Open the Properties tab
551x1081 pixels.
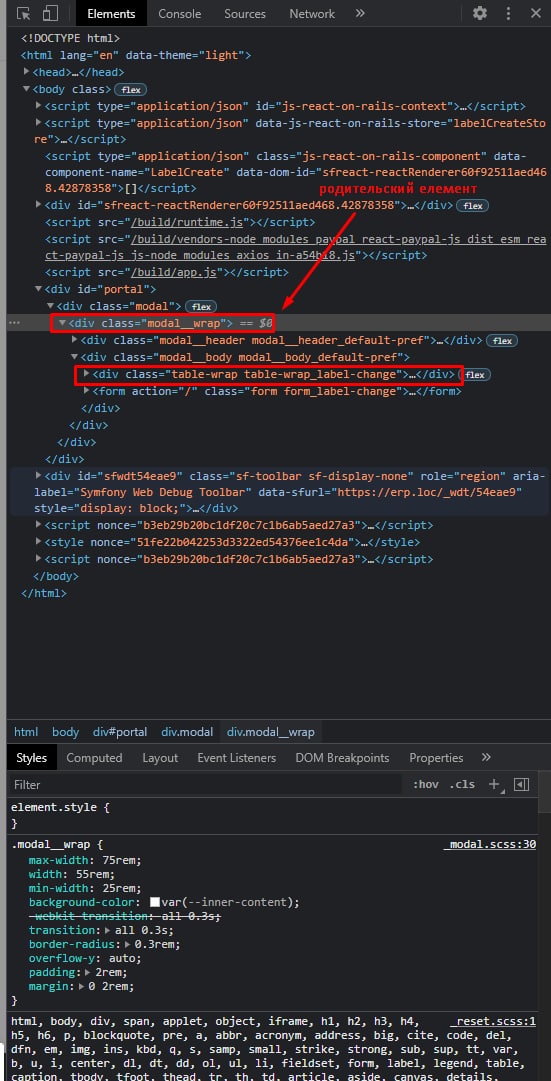pos(436,758)
